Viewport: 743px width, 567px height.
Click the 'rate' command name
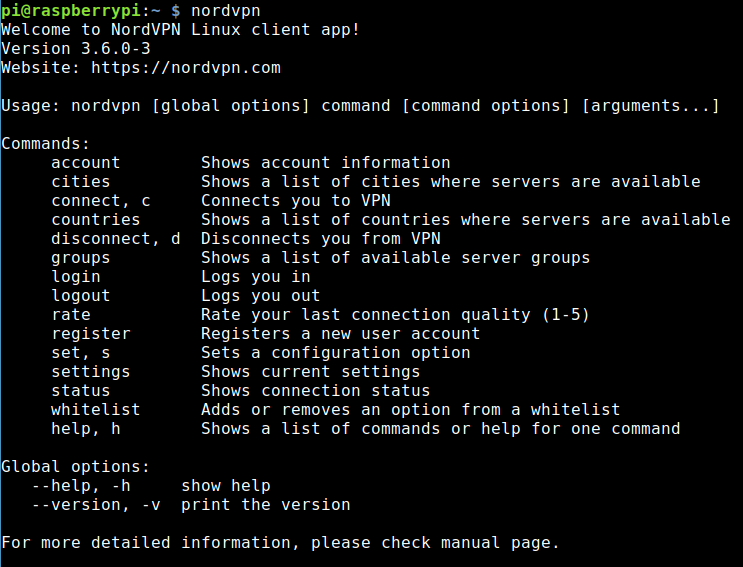pos(71,315)
